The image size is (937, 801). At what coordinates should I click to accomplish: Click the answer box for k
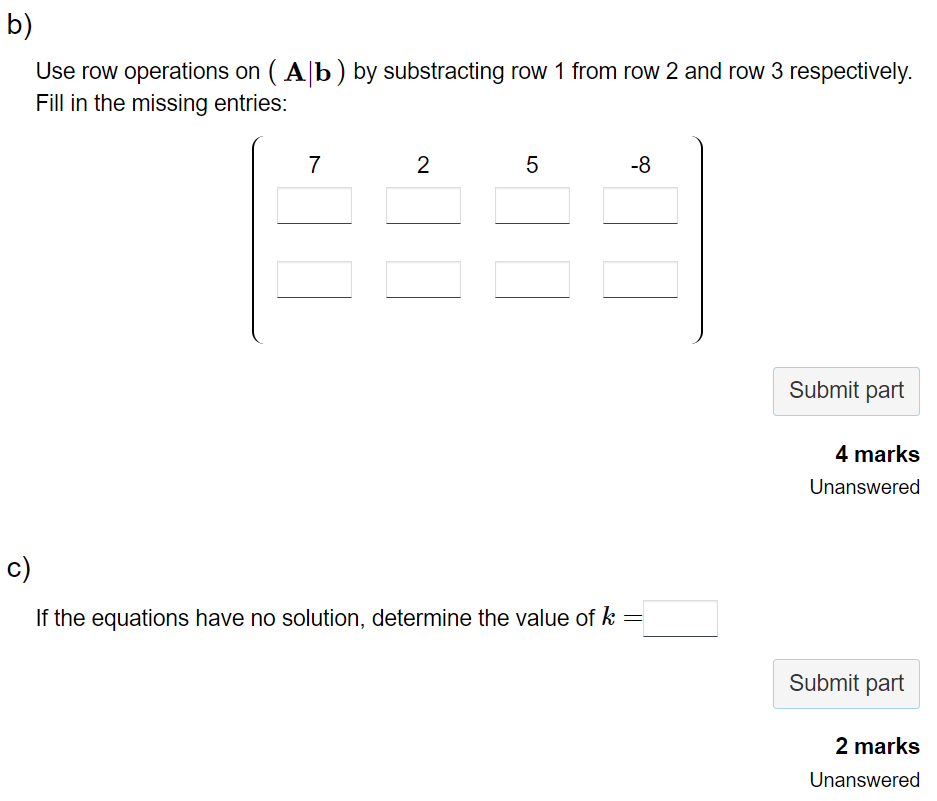[x=681, y=618]
